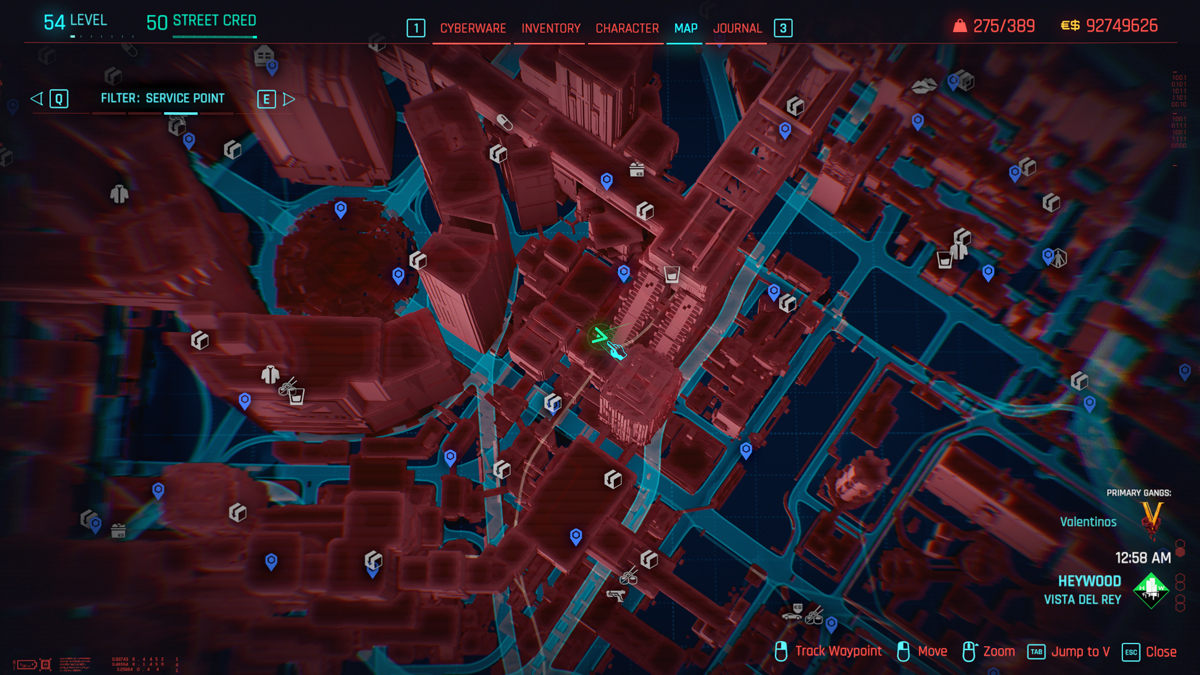
Task: Click Jump to V prompt
Action: pyautogui.click(x=1079, y=651)
